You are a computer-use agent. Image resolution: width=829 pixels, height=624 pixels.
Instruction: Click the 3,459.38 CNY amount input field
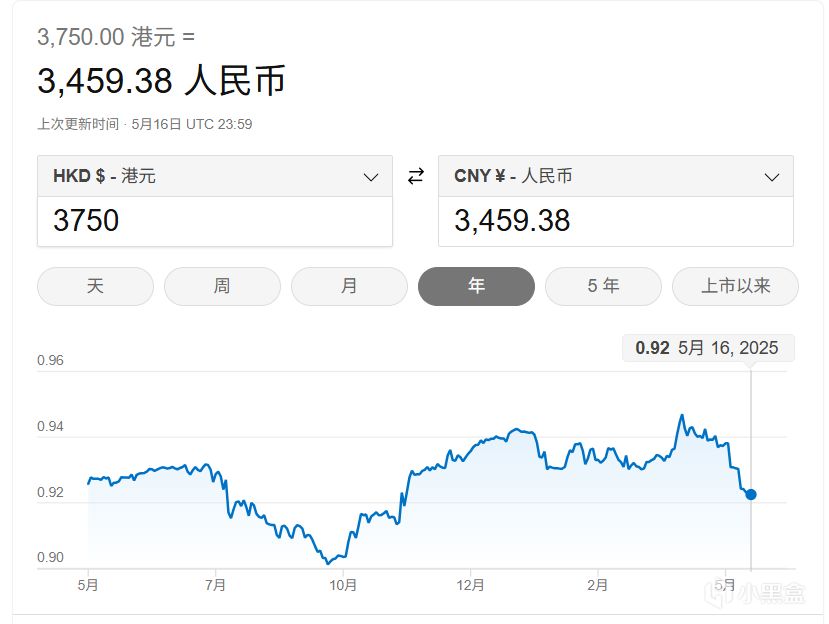tap(616, 221)
